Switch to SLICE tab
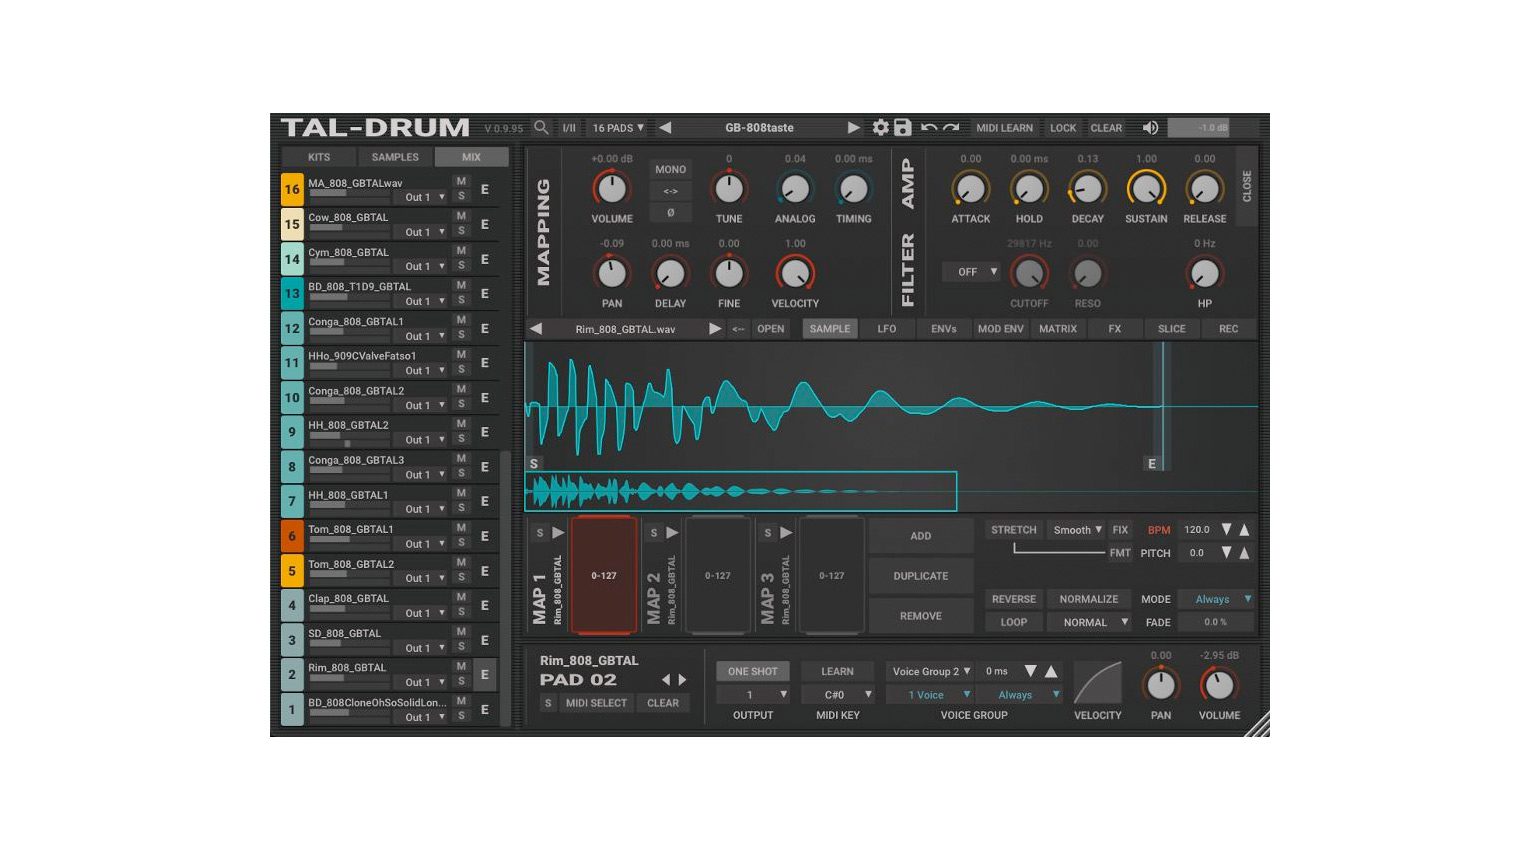 [x=1171, y=328]
